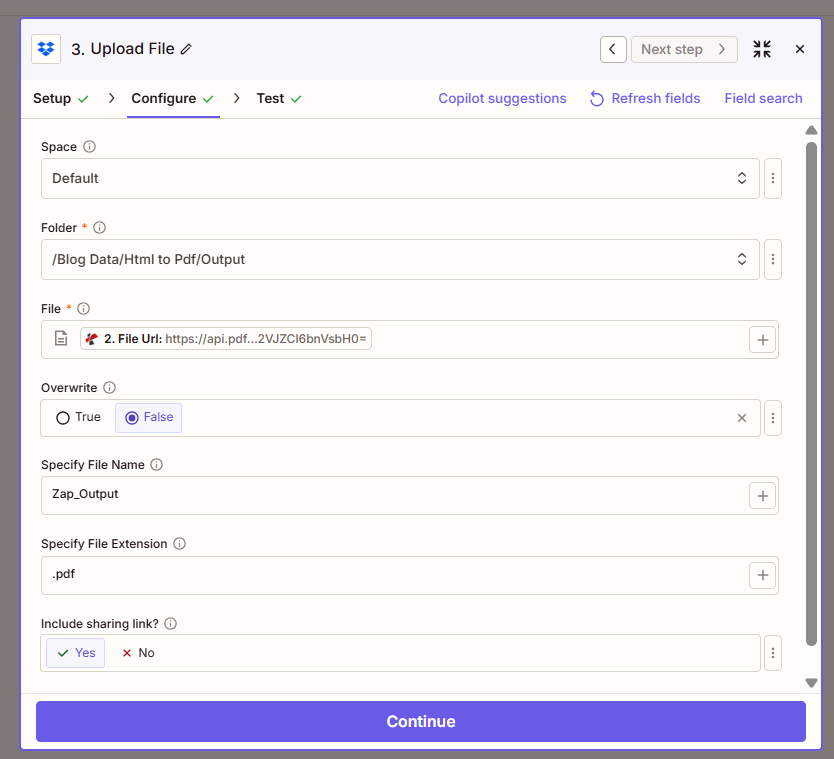Select False for Overwrite option
Viewport: 834px width, 759px height.
pyautogui.click(x=149, y=417)
